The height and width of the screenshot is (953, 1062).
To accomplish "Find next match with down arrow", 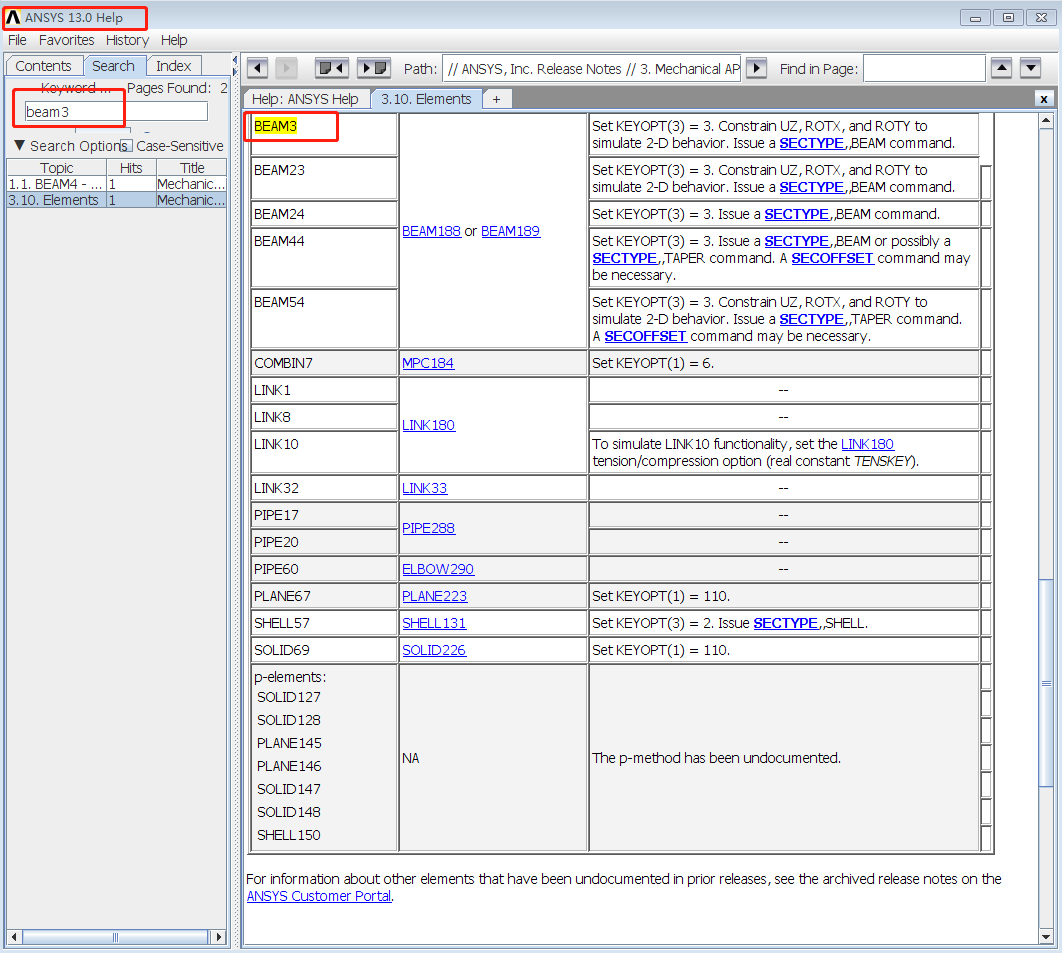I will [x=1030, y=68].
